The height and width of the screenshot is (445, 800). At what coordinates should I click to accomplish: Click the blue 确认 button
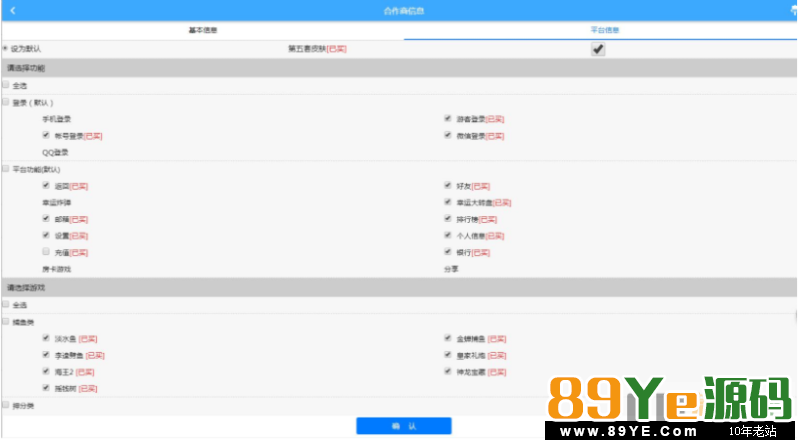pos(403,426)
